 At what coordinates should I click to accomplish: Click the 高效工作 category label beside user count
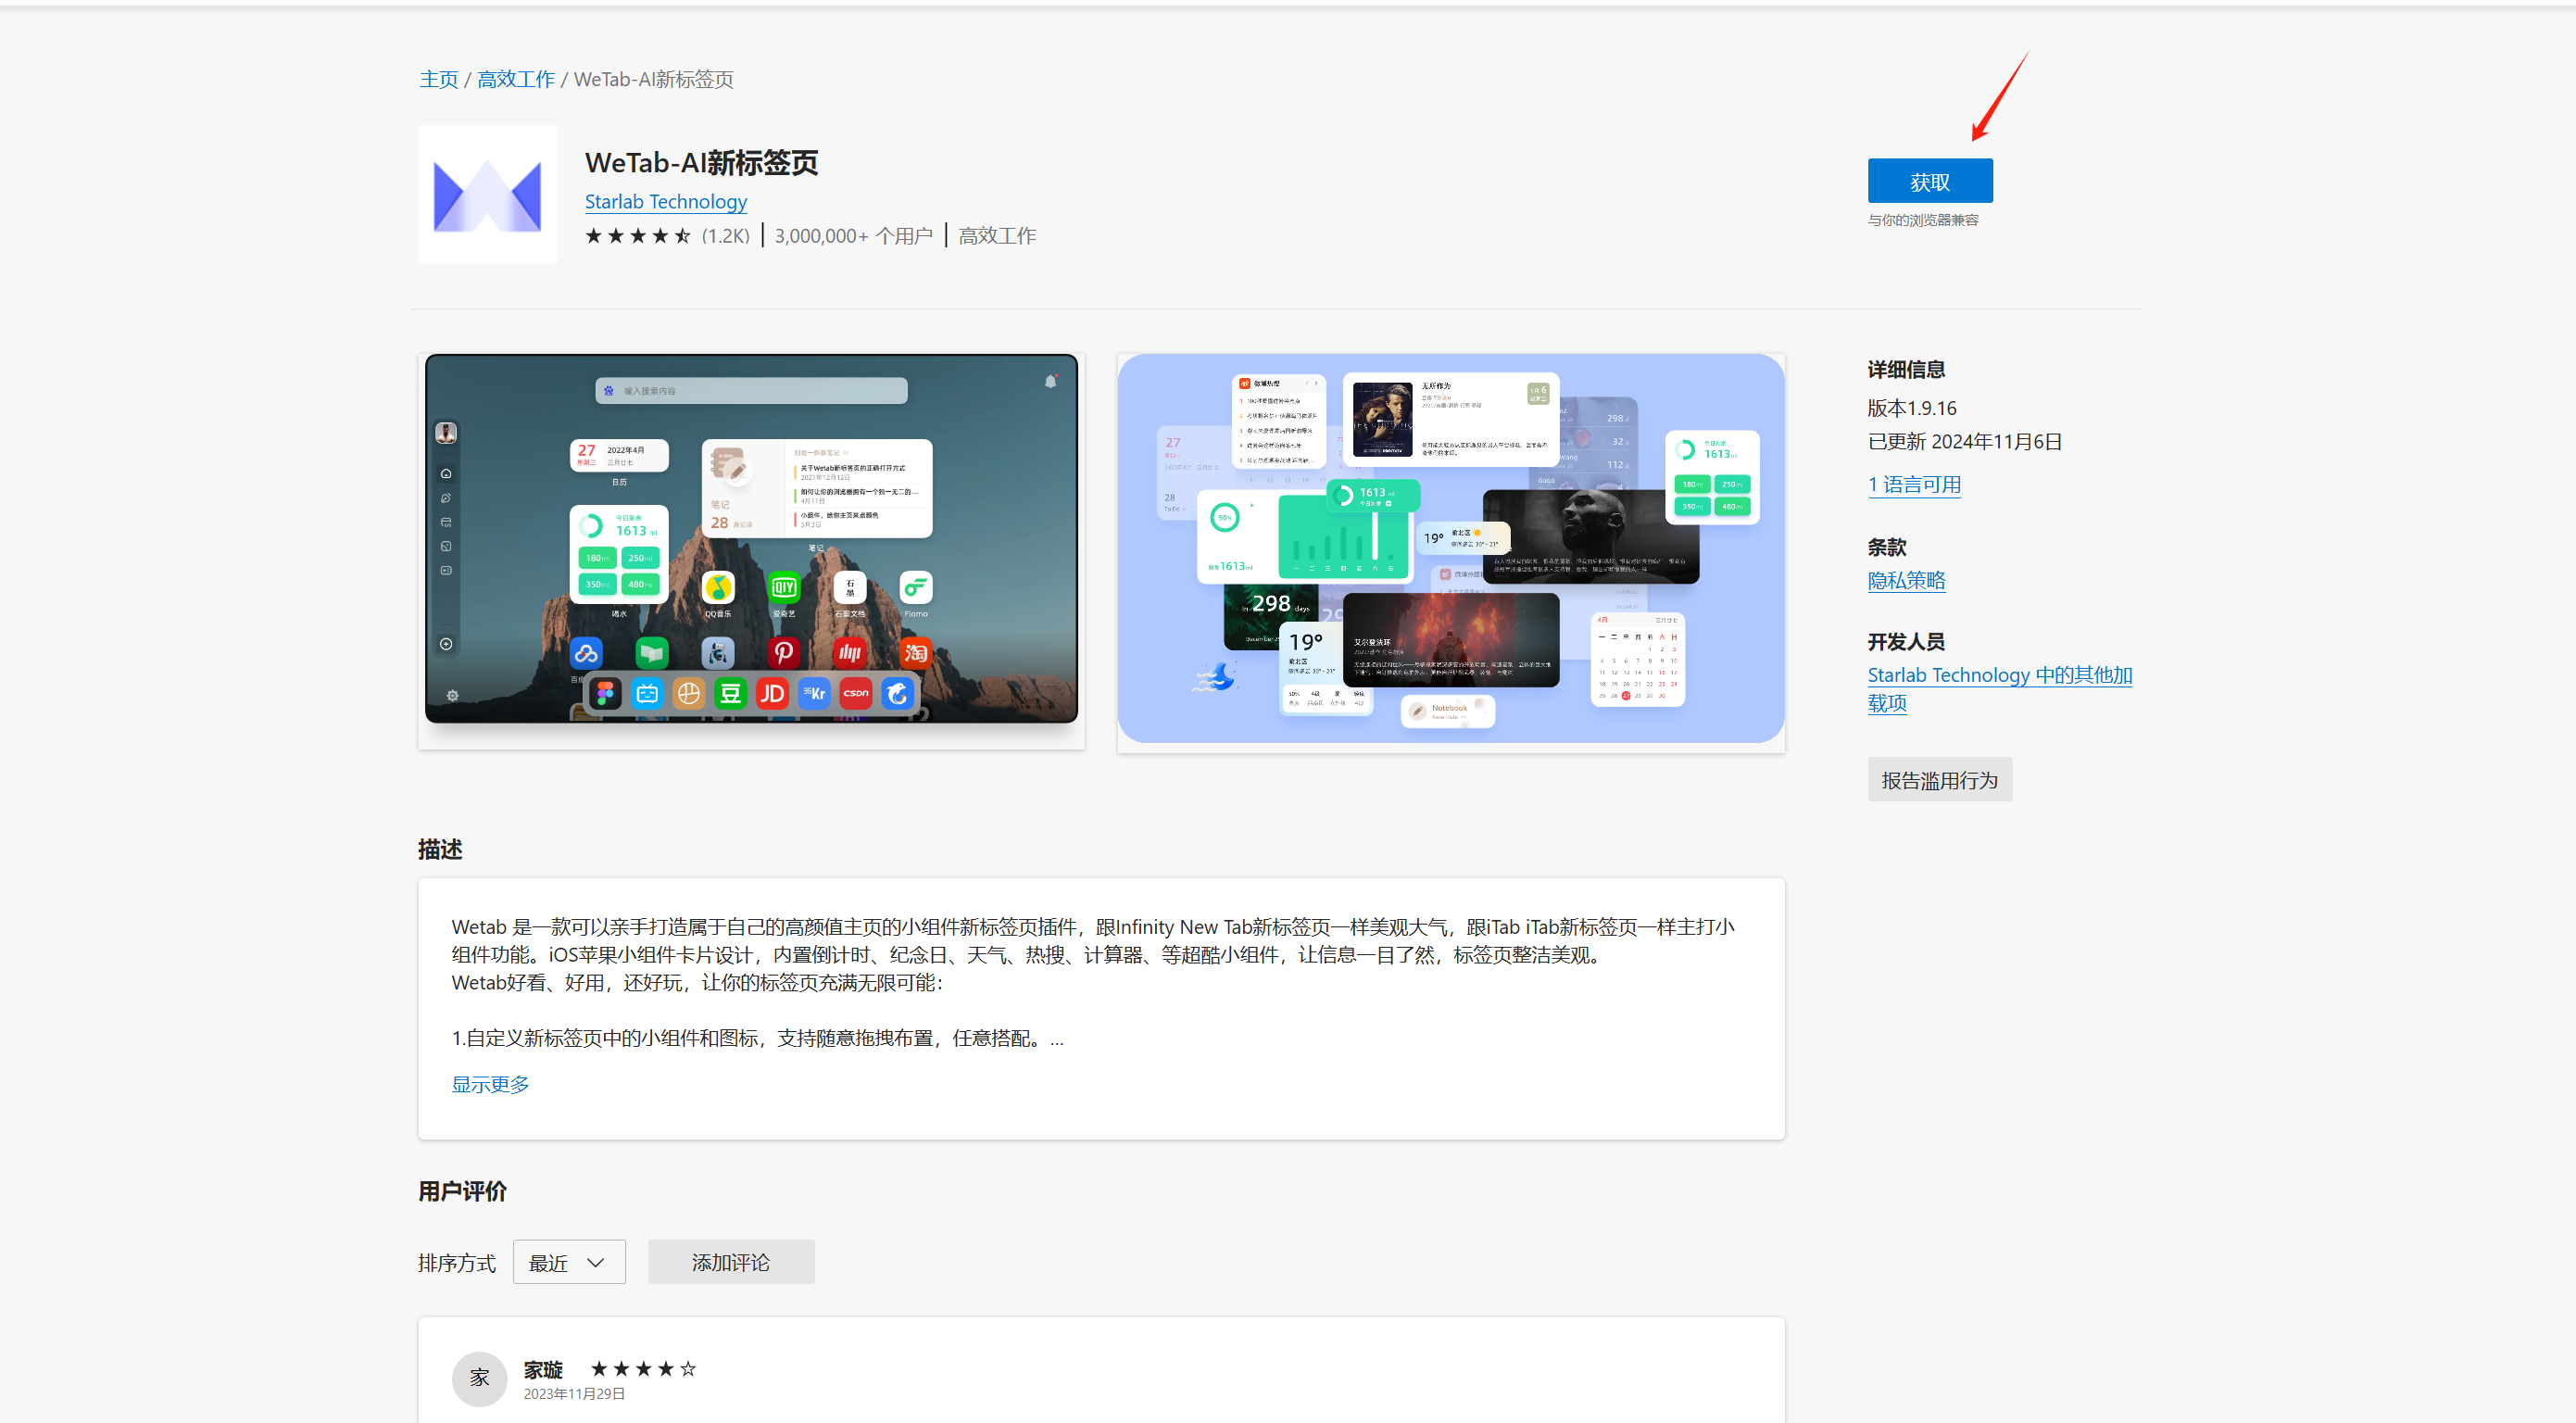click(996, 236)
